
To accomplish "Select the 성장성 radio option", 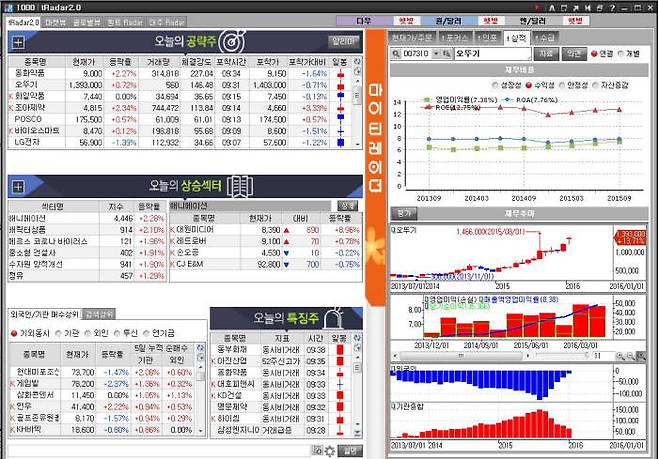I will 495,85.
